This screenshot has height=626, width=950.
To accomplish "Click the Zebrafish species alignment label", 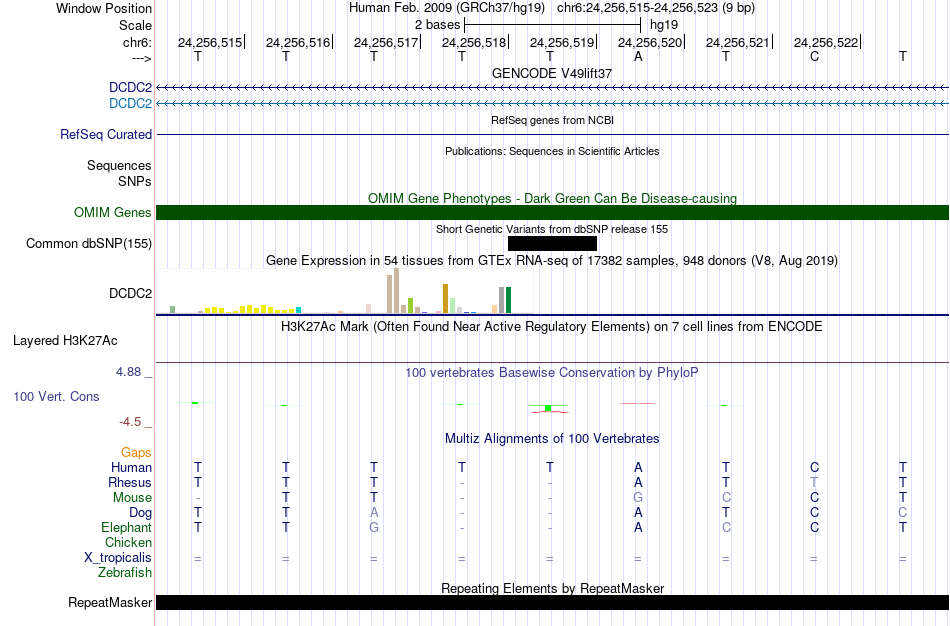I will pos(125,572).
